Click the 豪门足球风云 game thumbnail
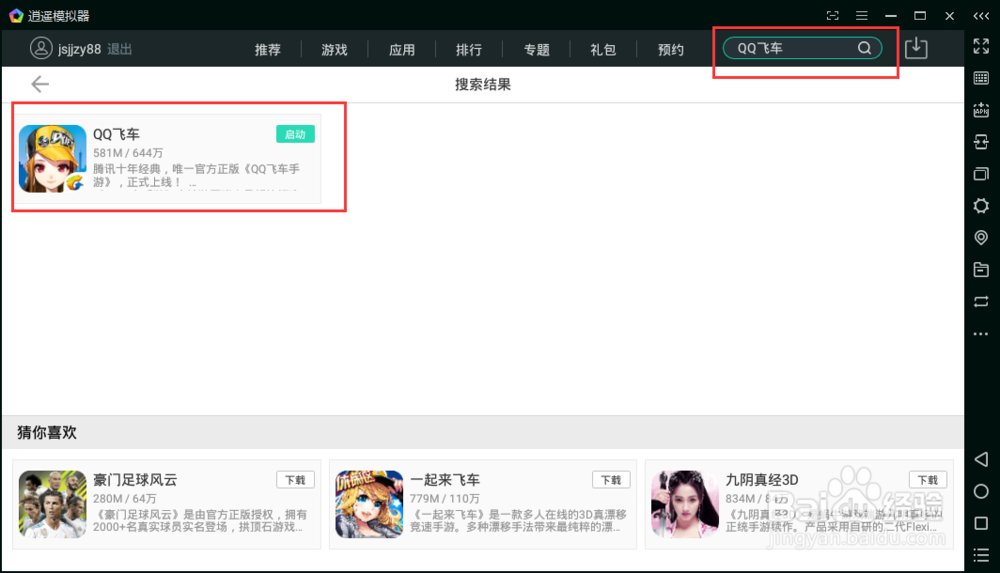1000x573 pixels. pyautogui.click(x=52, y=504)
